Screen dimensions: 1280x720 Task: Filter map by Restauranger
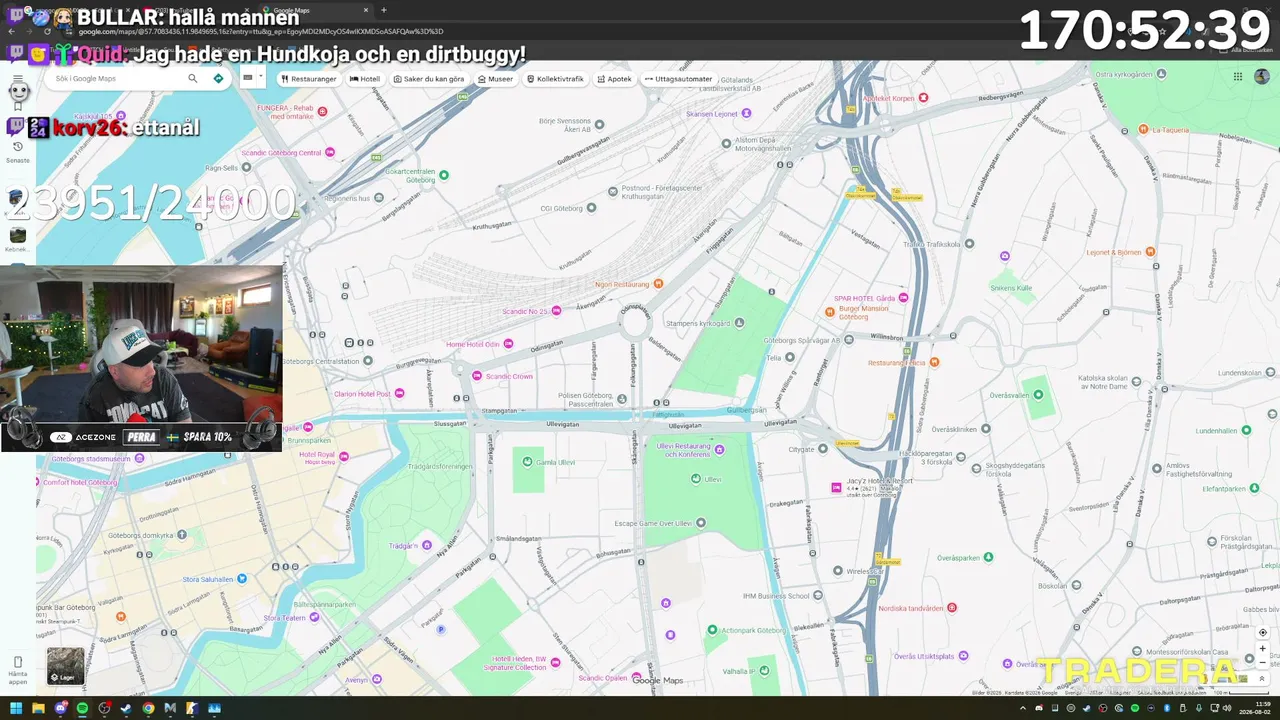pyautogui.click(x=309, y=79)
